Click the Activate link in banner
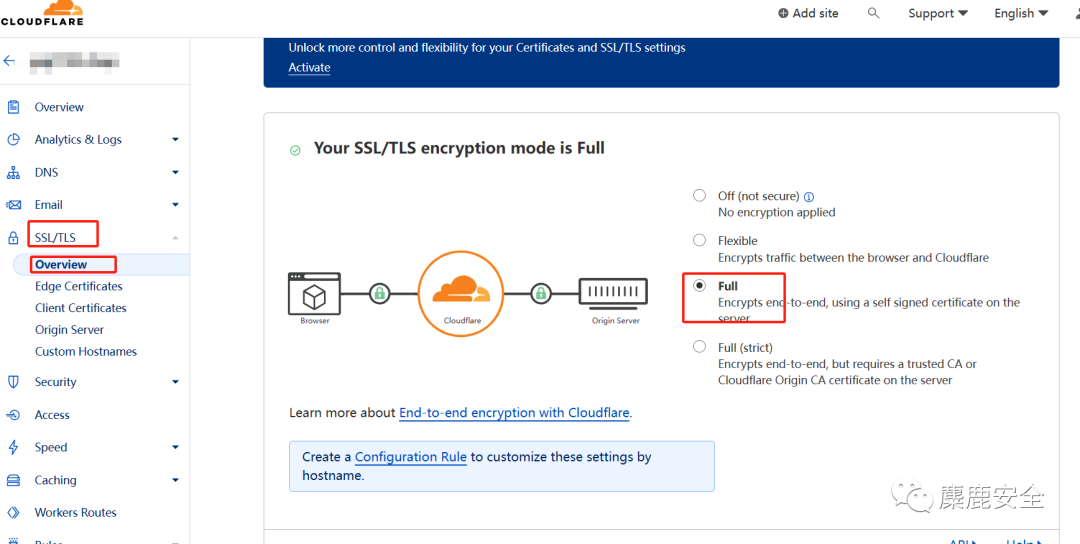1080x544 pixels. [309, 67]
